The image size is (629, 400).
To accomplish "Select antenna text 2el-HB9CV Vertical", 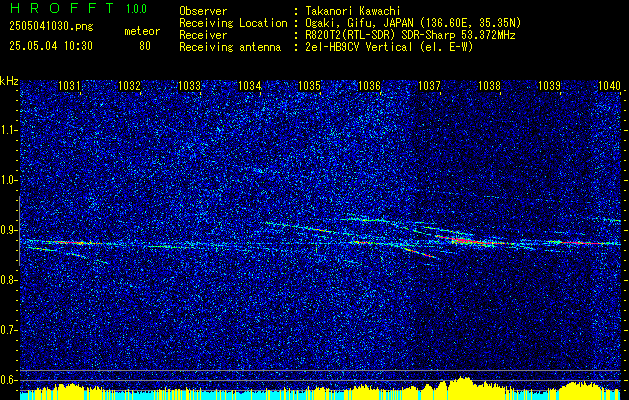I will pyautogui.click(x=359, y=47).
